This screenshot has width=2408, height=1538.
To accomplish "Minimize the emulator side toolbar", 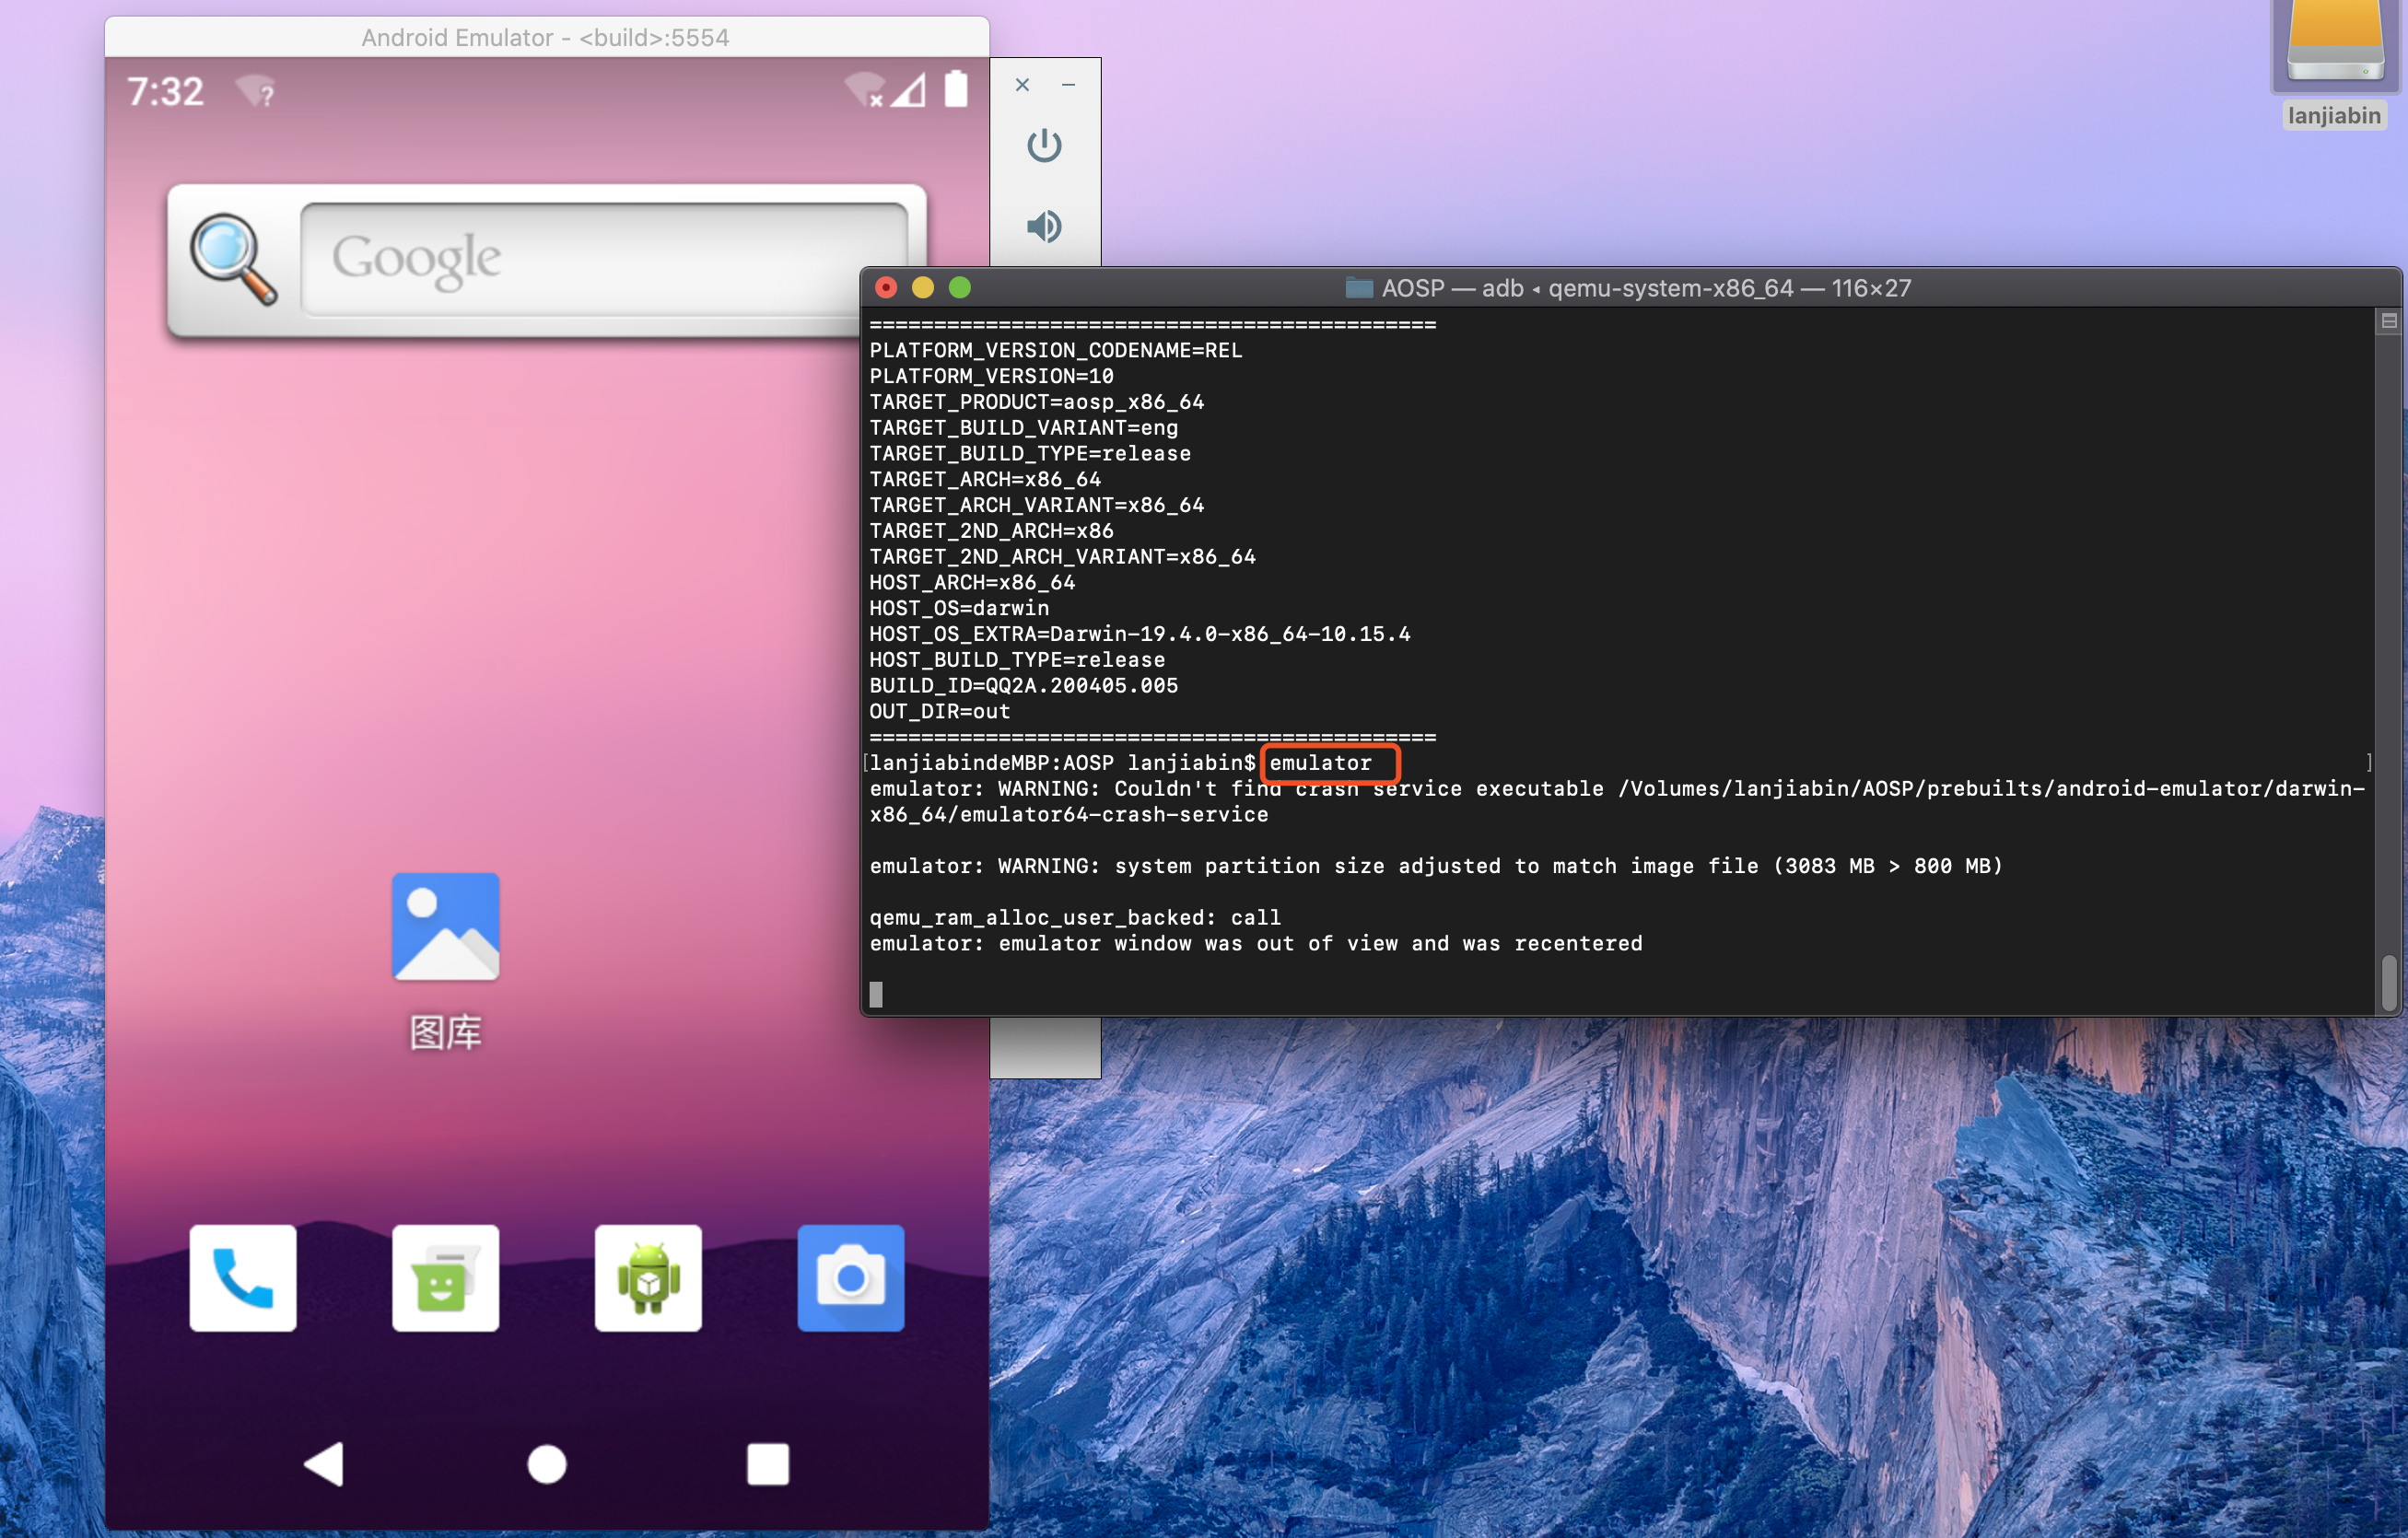I will [1069, 85].
